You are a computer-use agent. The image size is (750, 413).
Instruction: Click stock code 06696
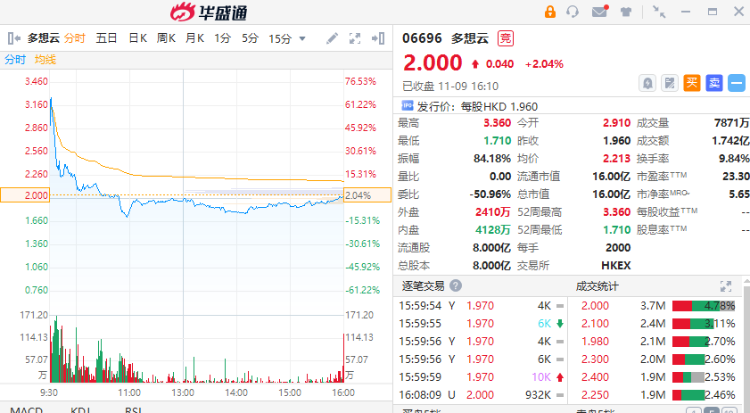coord(422,38)
